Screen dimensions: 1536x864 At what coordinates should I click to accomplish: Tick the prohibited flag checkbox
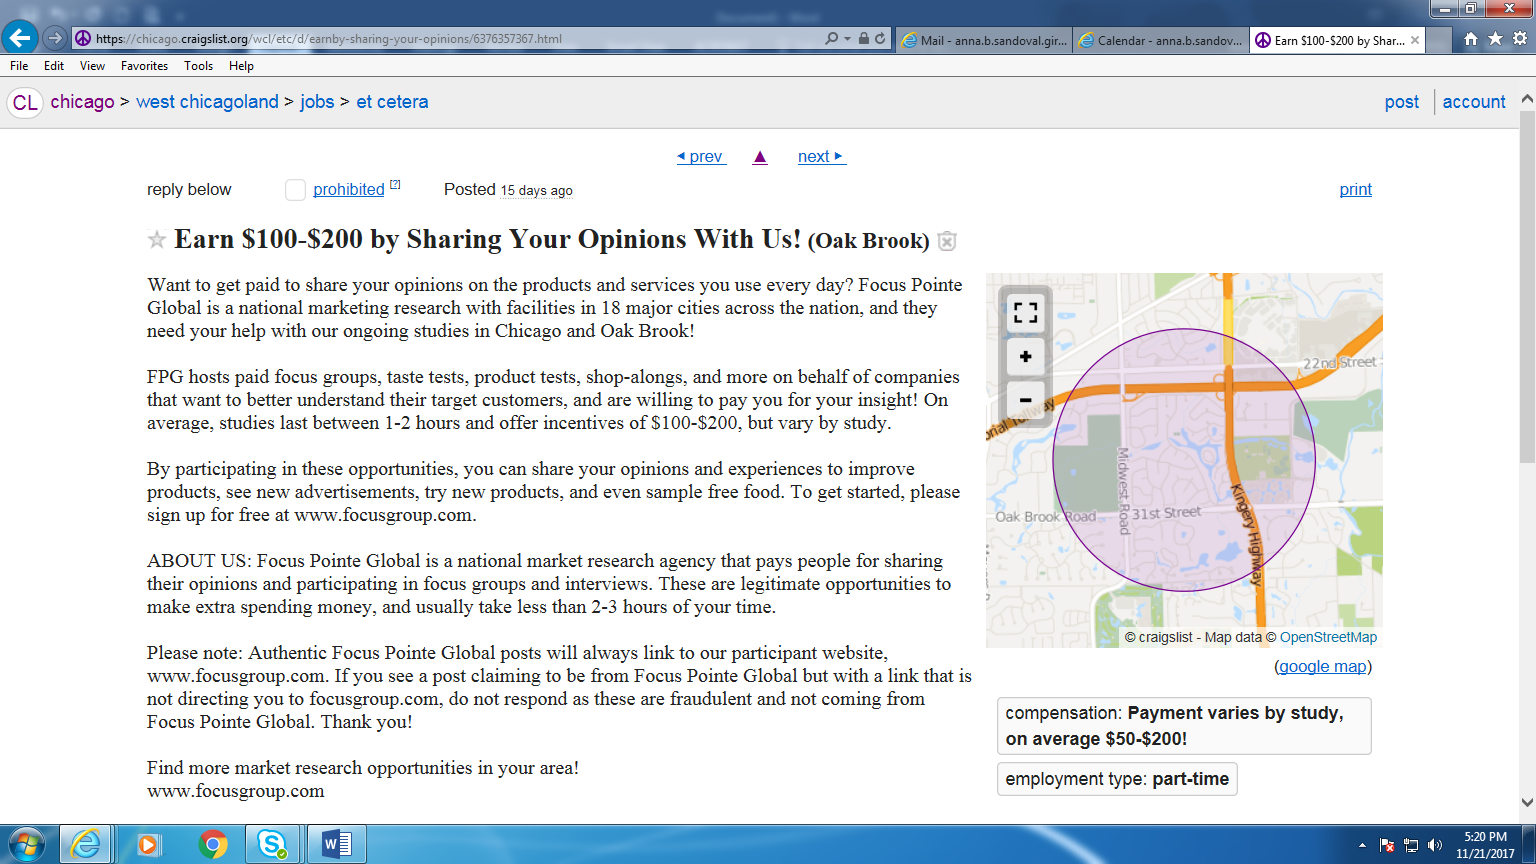pyautogui.click(x=295, y=190)
